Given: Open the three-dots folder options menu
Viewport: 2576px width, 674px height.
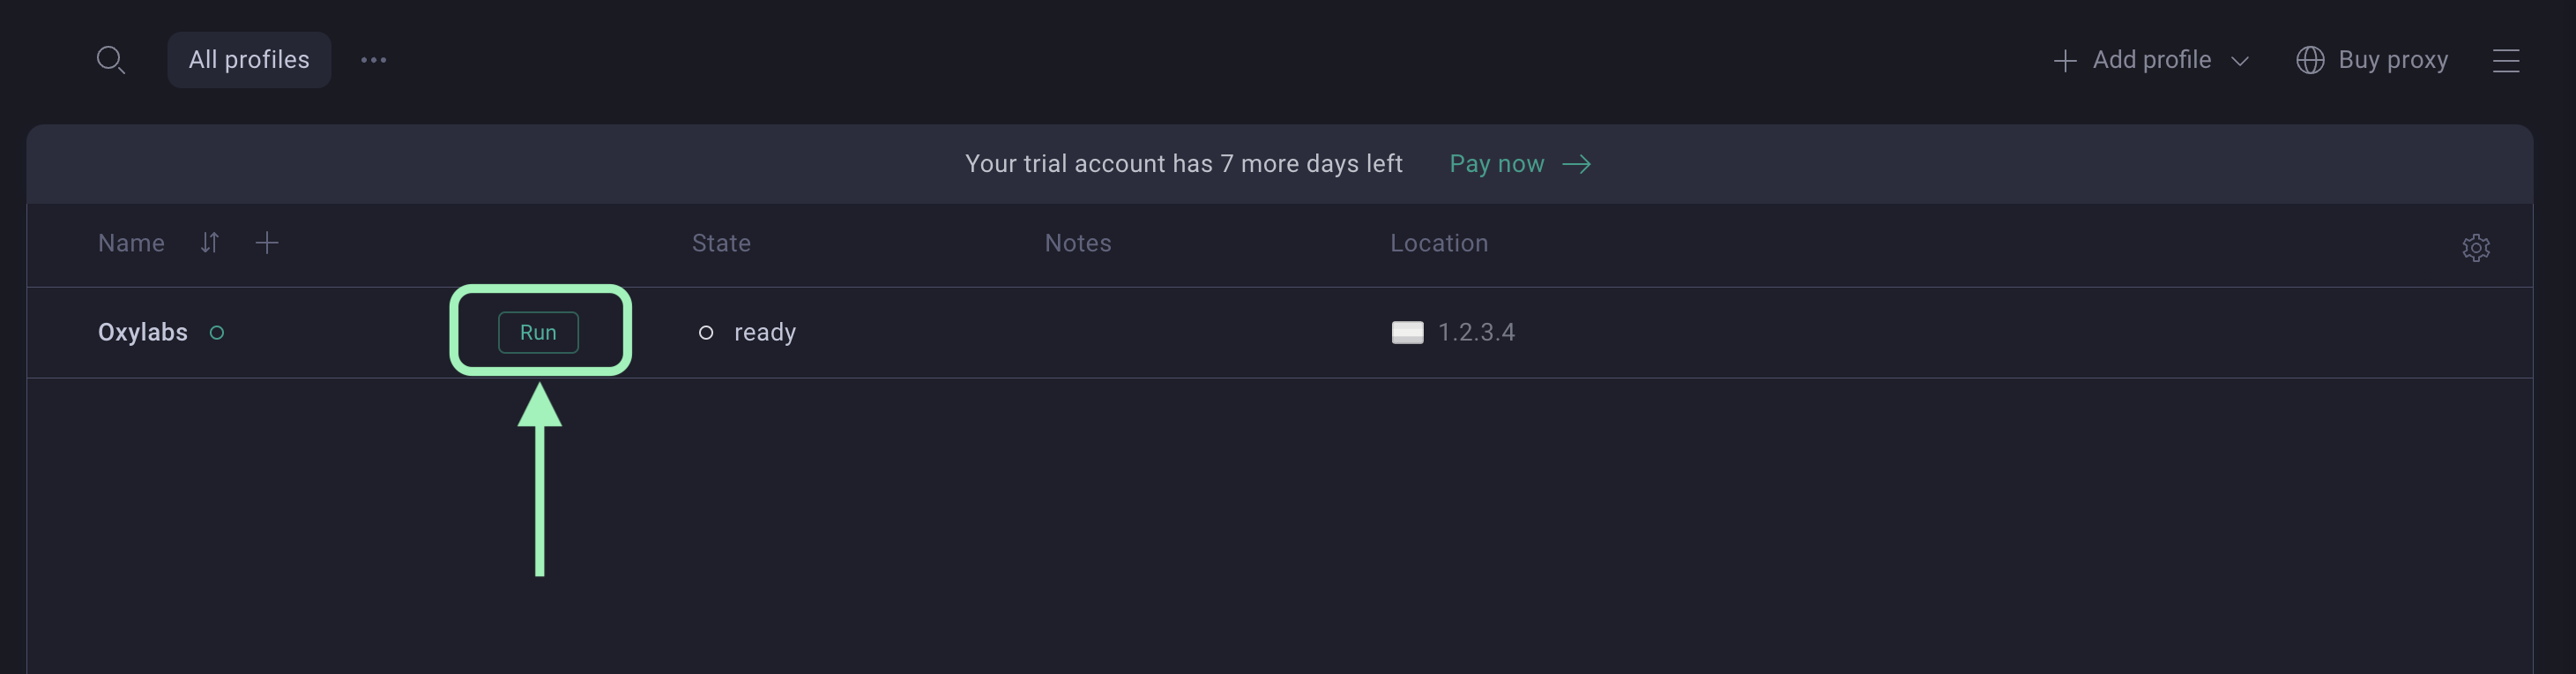Looking at the screenshot, I should pos(373,60).
